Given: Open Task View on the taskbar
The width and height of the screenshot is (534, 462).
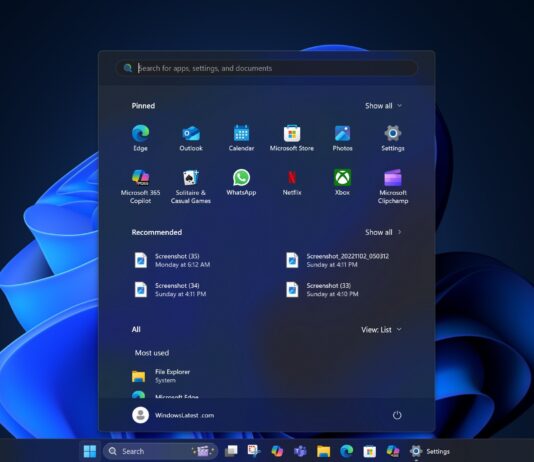Looking at the screenshot, I should pos(231,451).
